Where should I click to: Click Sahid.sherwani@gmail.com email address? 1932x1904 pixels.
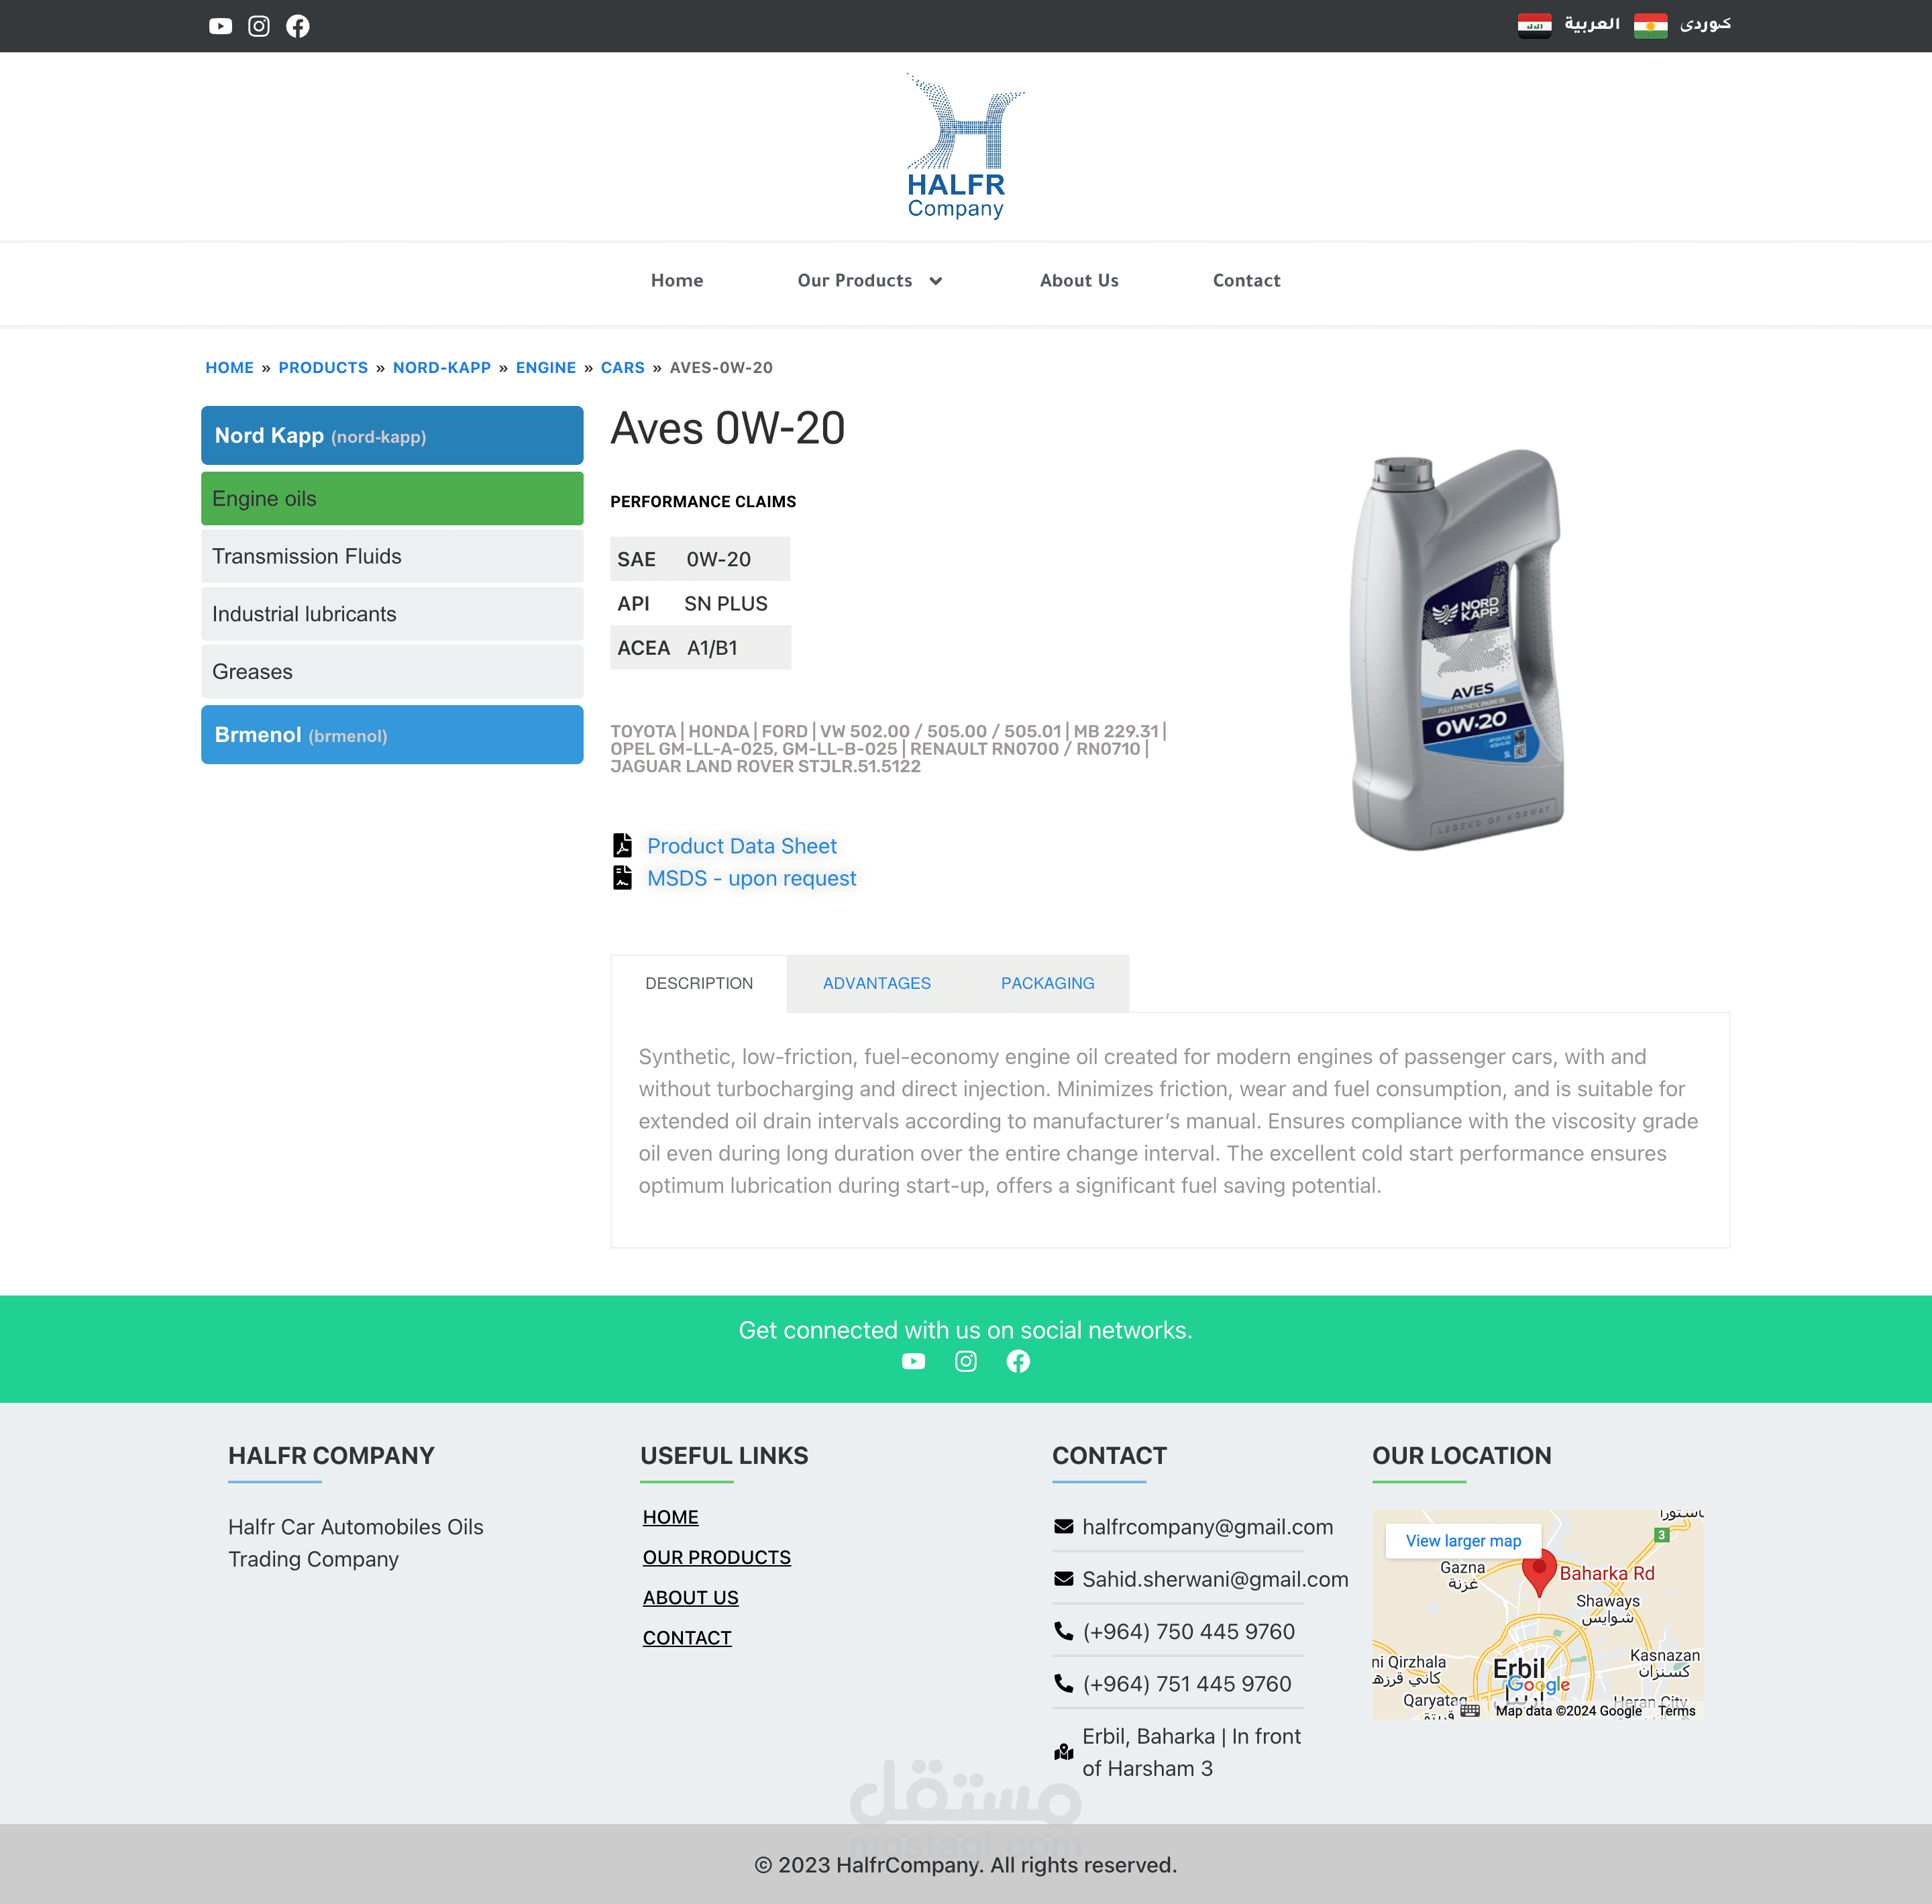[1215, 1579]
